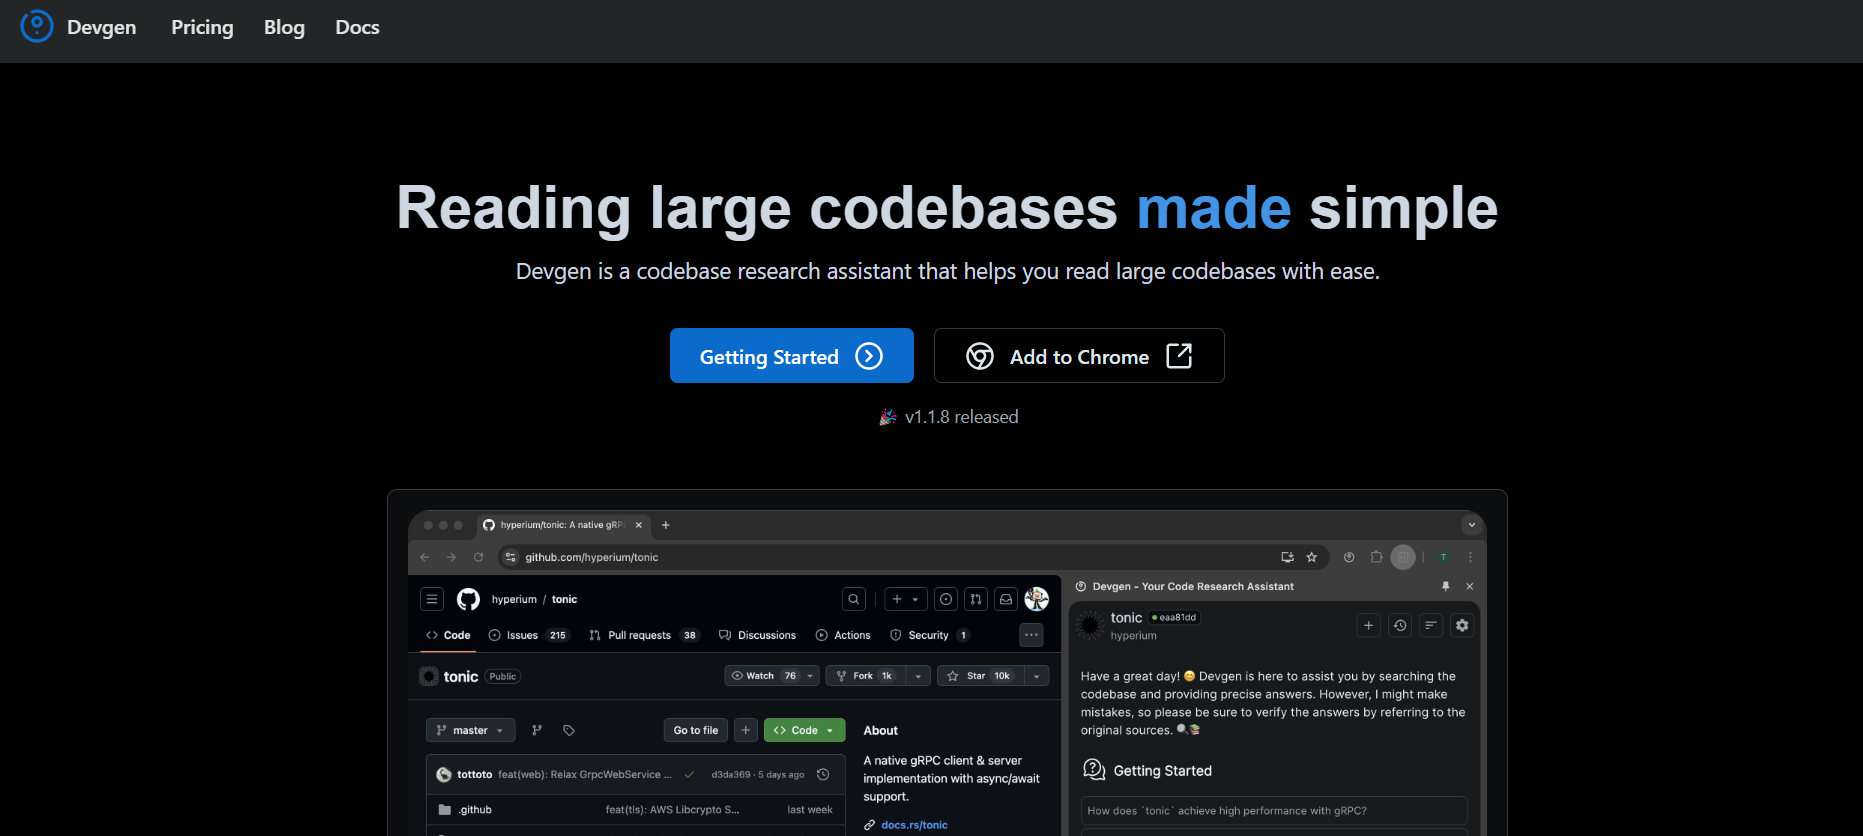Toggle the pin icon on Devgen side panel
Screen dimensions: 1863x836
pos(1446,586)
